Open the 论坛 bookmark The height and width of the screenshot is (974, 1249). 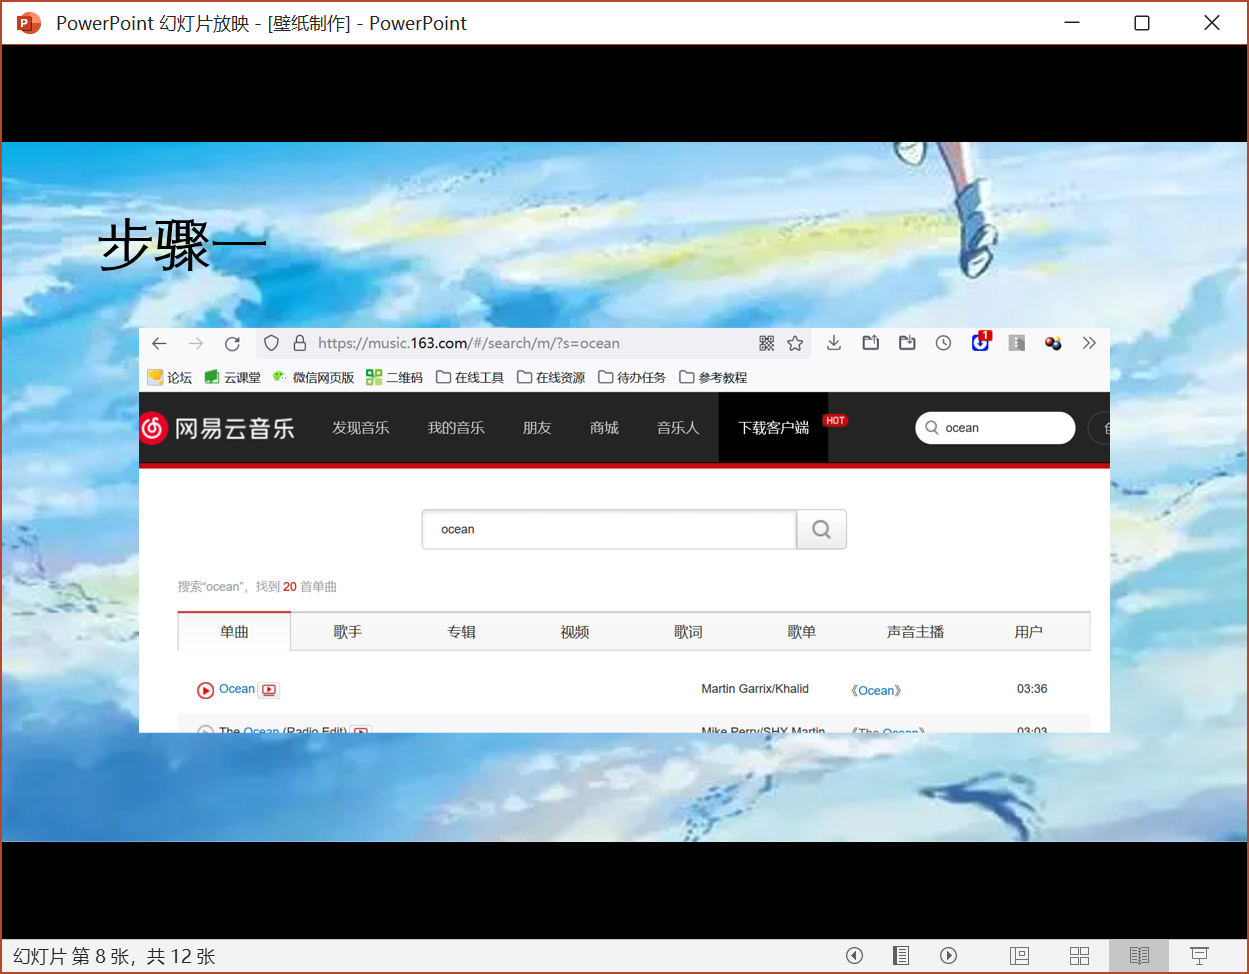(x=169, y=377)
